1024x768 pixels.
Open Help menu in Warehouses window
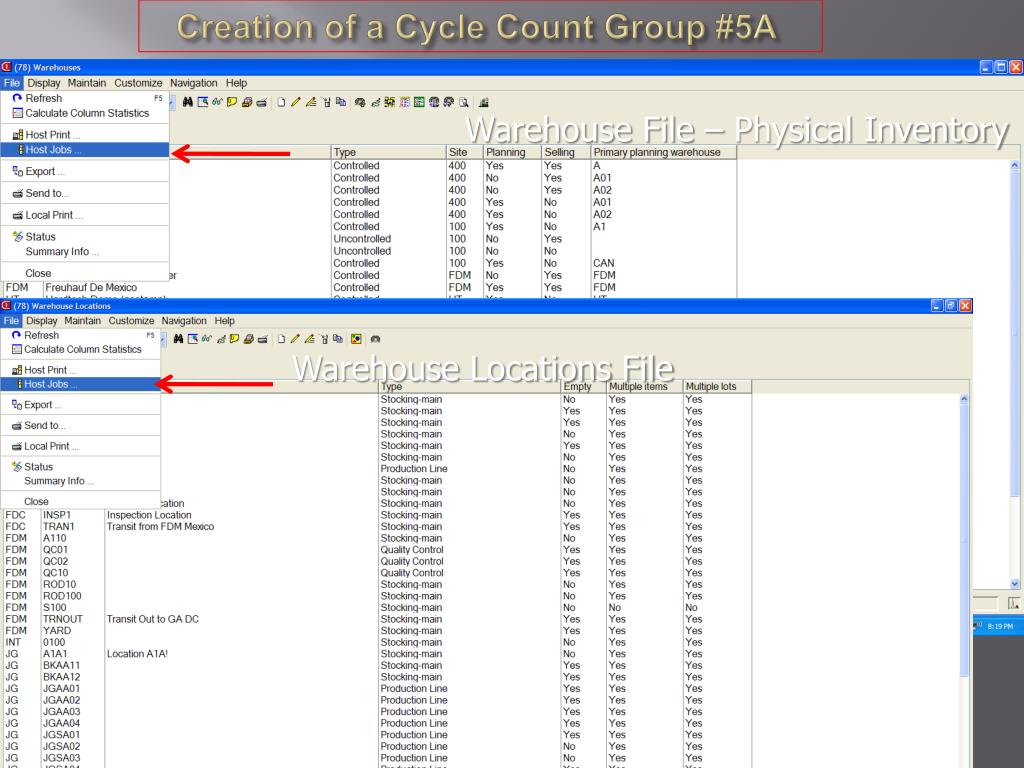pyautogui.click(x=236, y=83)
